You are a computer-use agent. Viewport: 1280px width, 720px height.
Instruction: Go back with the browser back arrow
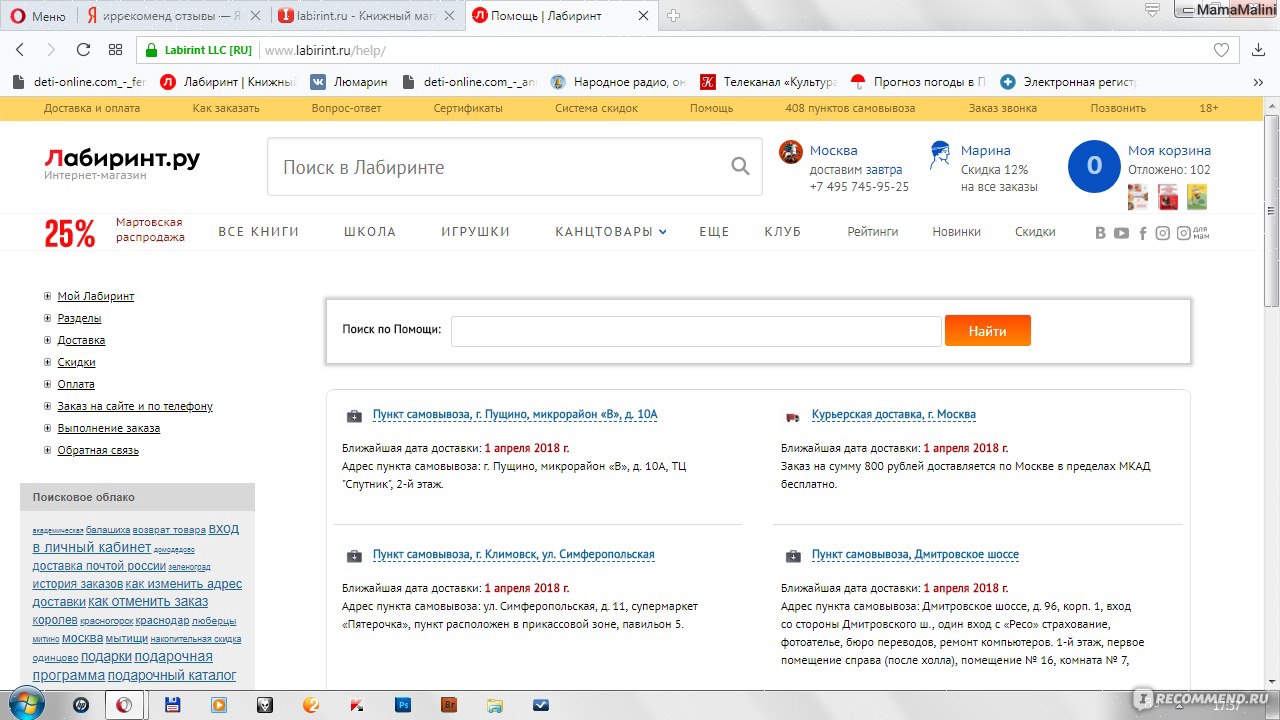(20, 50)
